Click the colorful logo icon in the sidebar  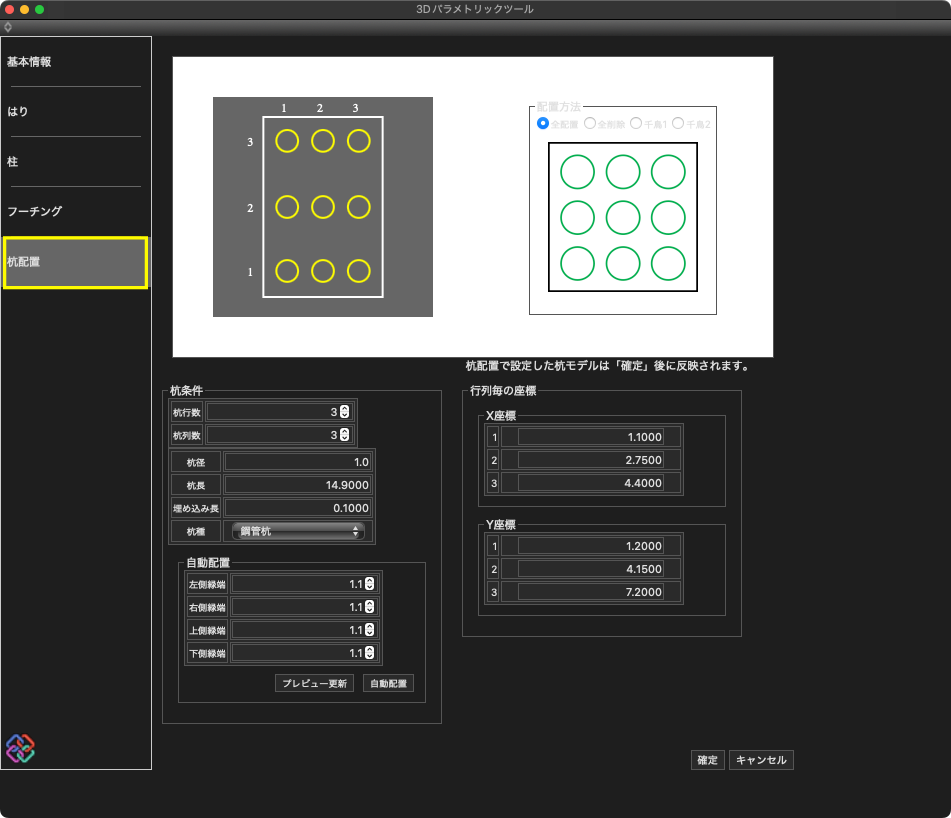[20, 748]
